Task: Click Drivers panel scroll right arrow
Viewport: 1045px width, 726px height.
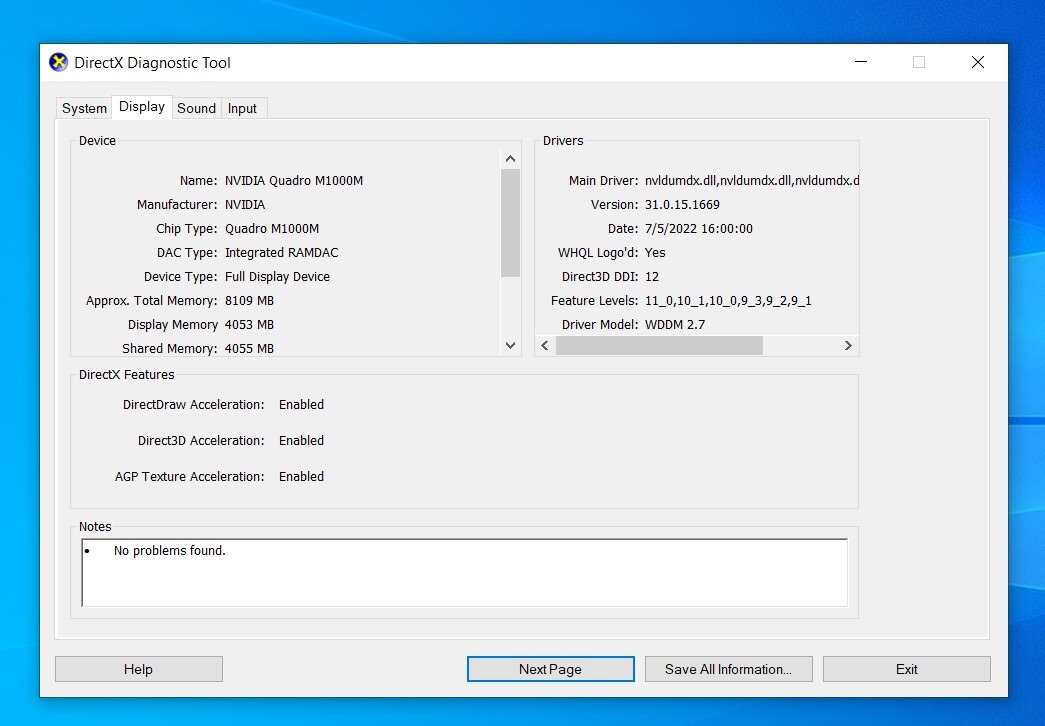Action: coord(848,345)
